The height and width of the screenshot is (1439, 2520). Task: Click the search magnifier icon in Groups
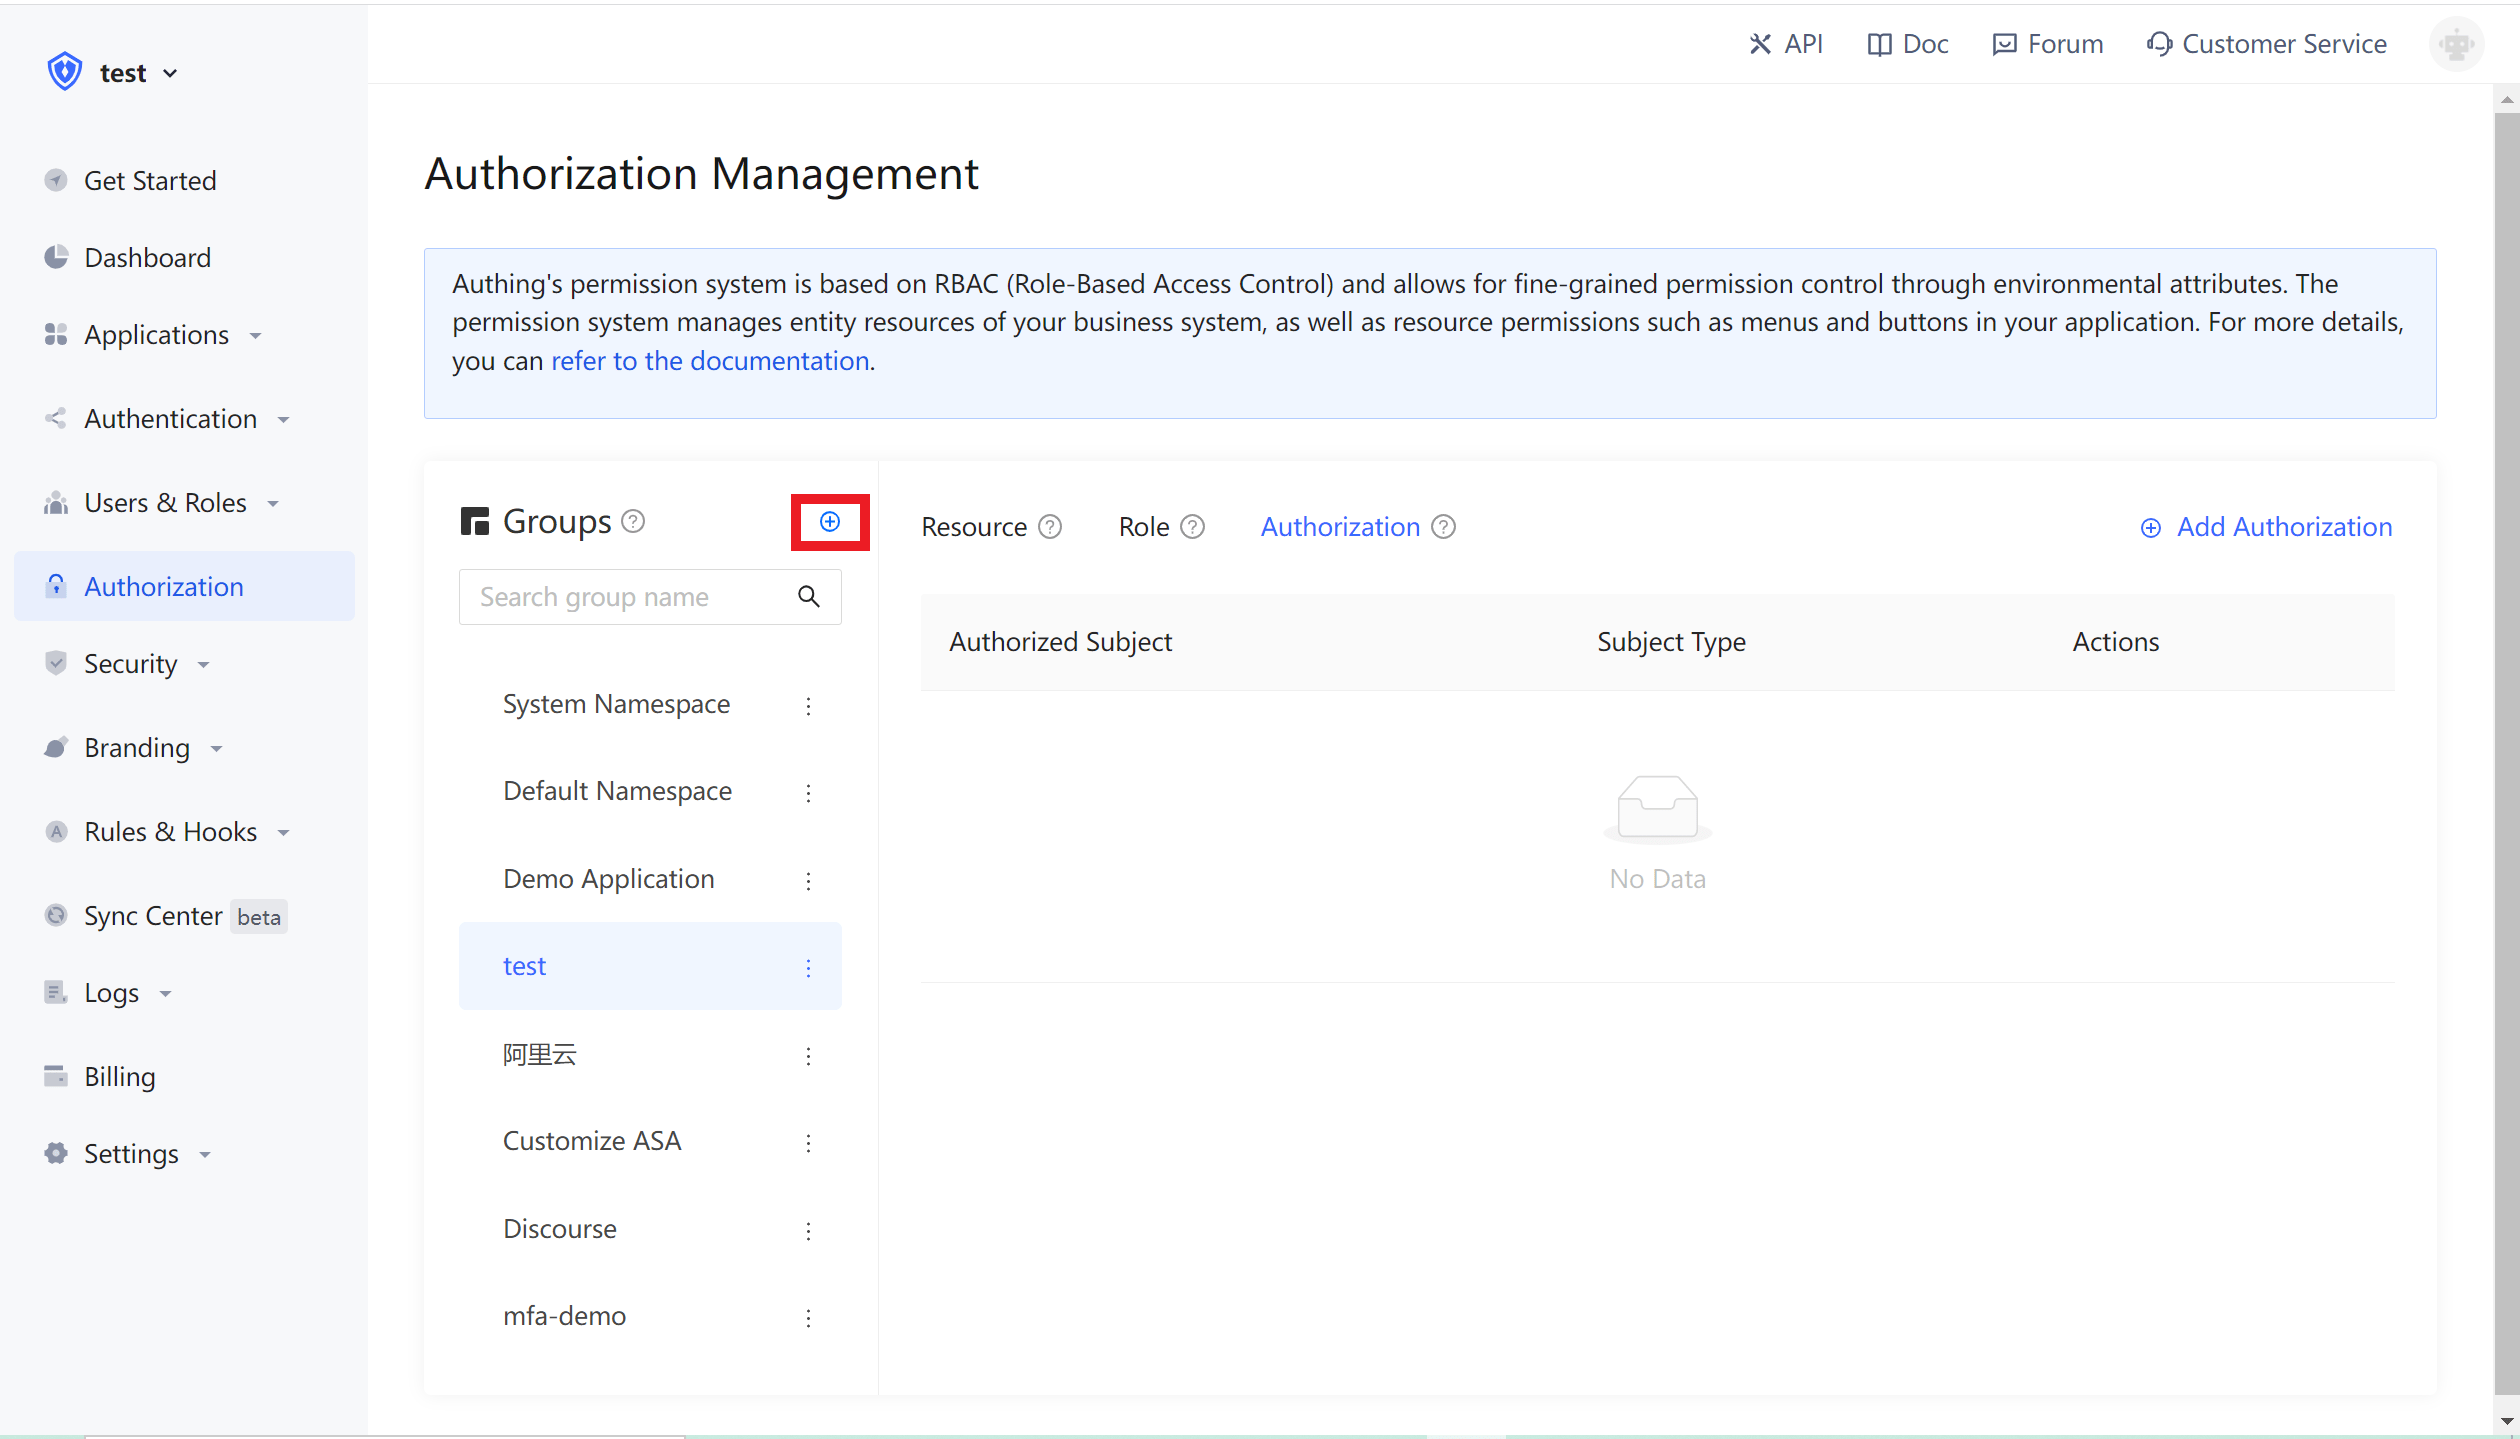point(808,597)
